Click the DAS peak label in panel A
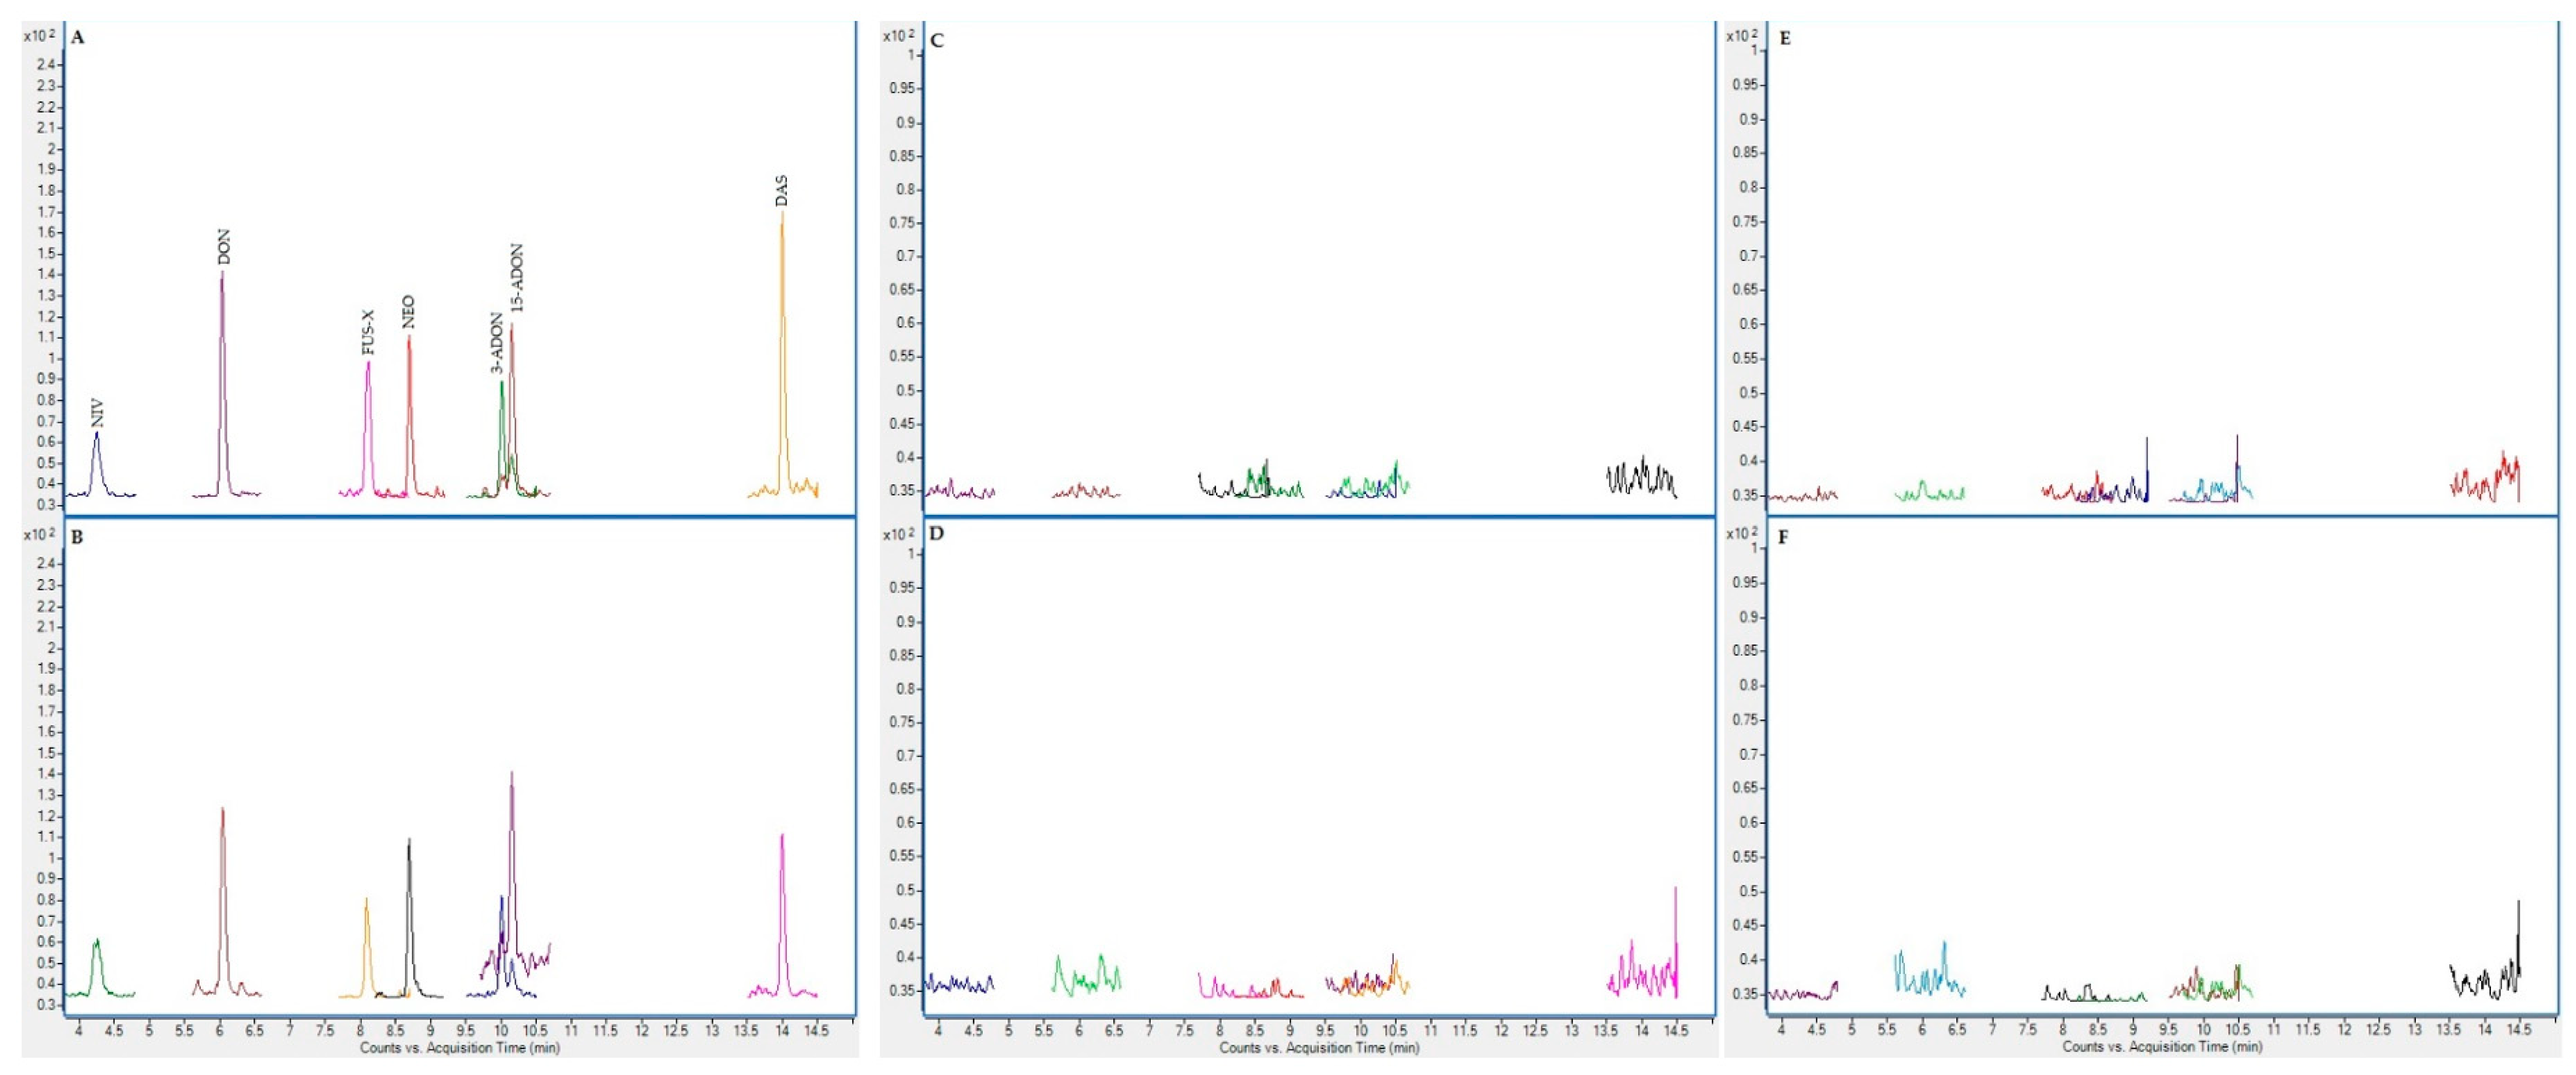Image resolution: width=2576 pixels, height=1075 pixels. [781, 191]
